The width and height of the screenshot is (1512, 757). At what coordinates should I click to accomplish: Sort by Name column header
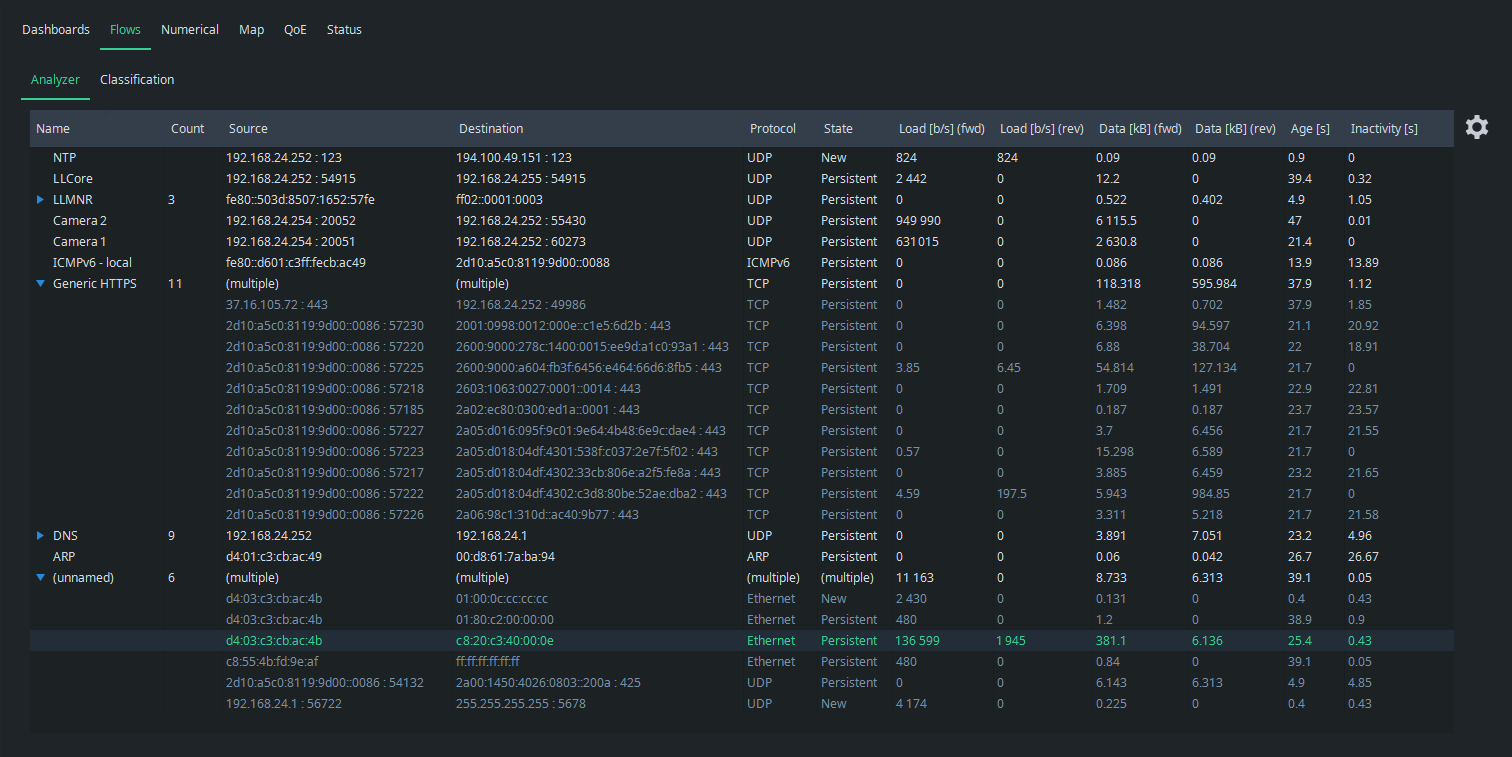[x=53, y=129]
